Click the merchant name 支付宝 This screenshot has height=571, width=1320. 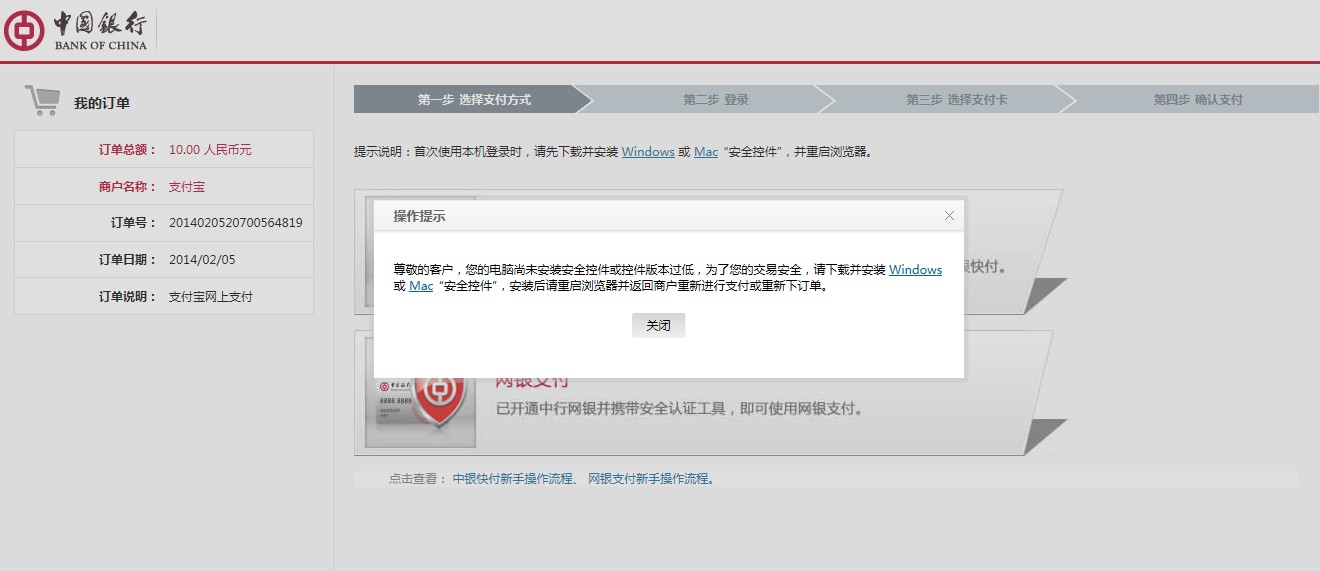187,187
